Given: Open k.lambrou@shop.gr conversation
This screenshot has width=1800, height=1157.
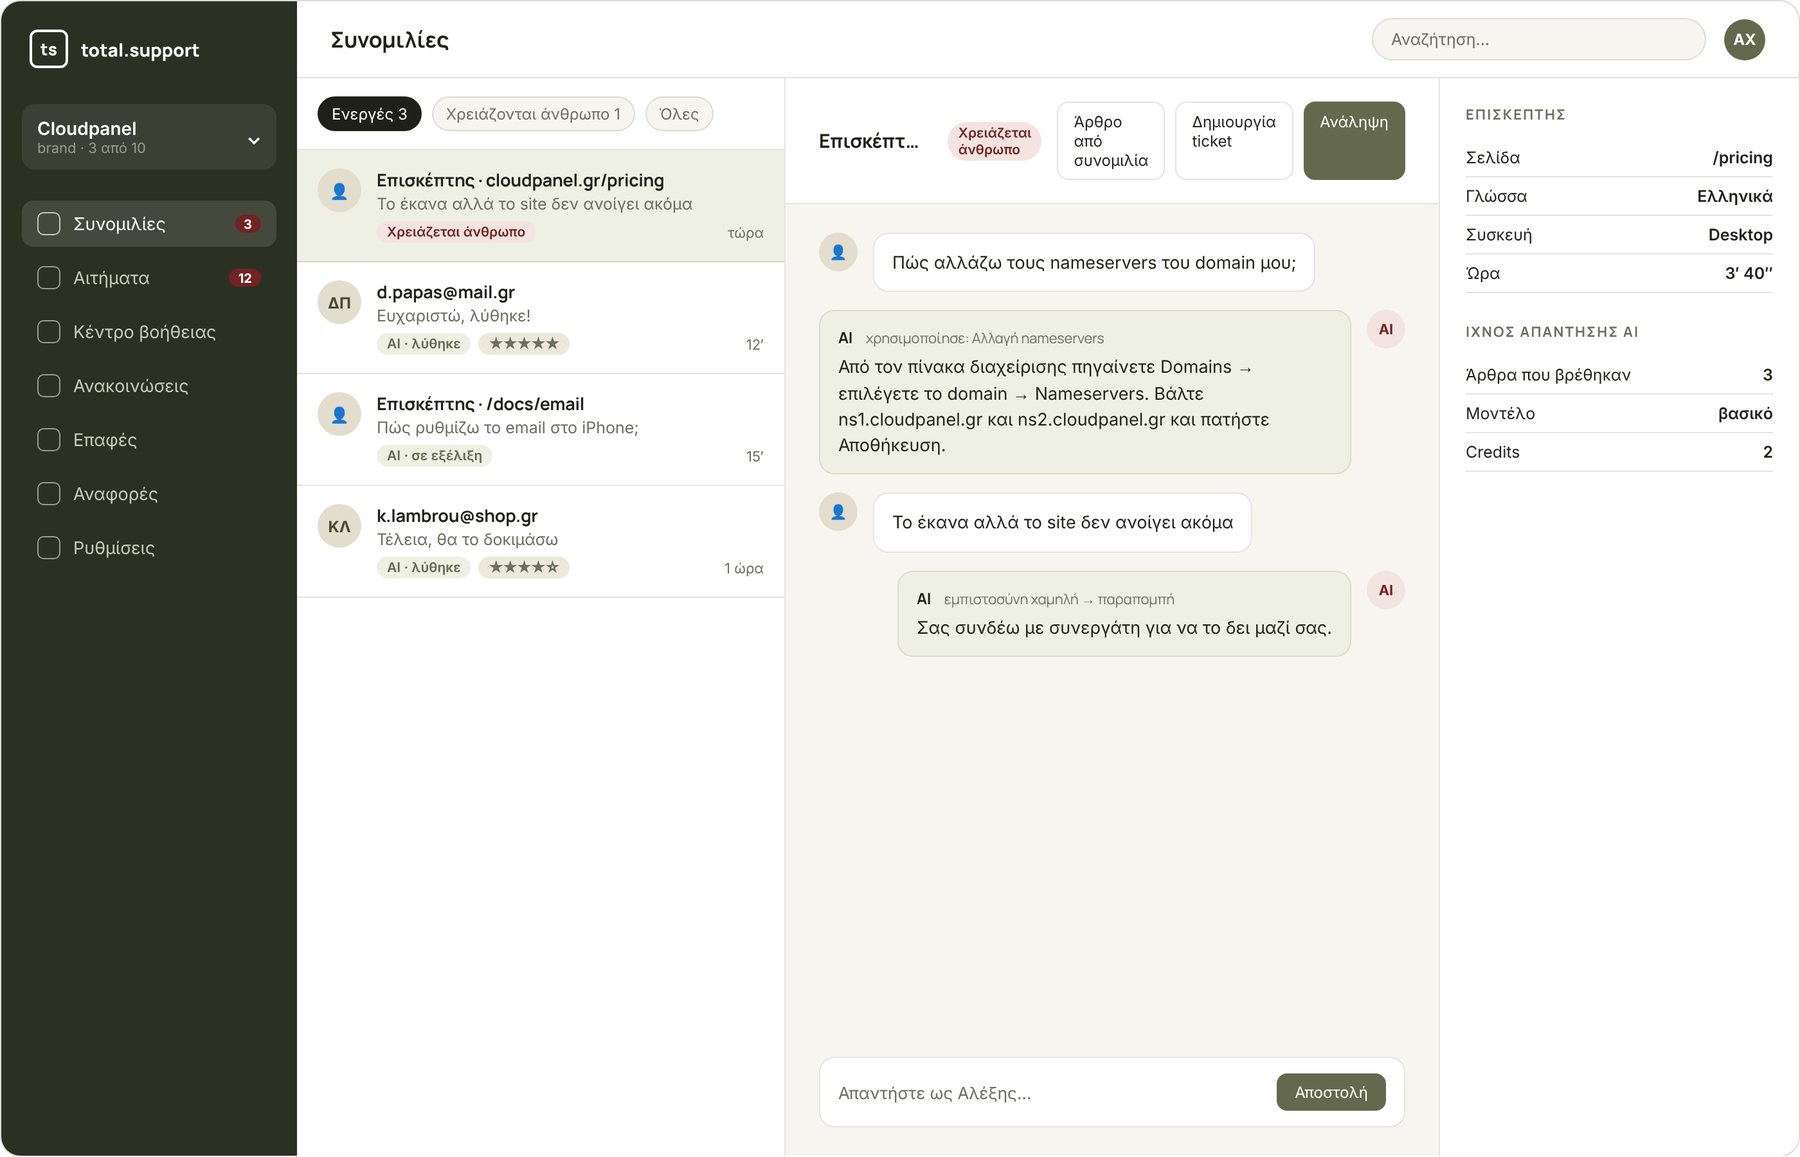Looking at the screenshot, I should 541,542.
